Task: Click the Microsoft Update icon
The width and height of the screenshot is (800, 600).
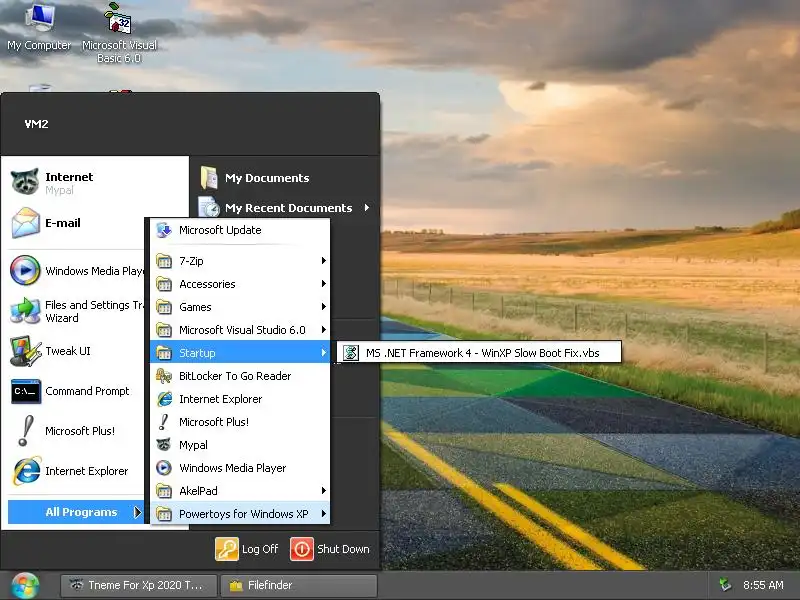Action: point(164,230)
